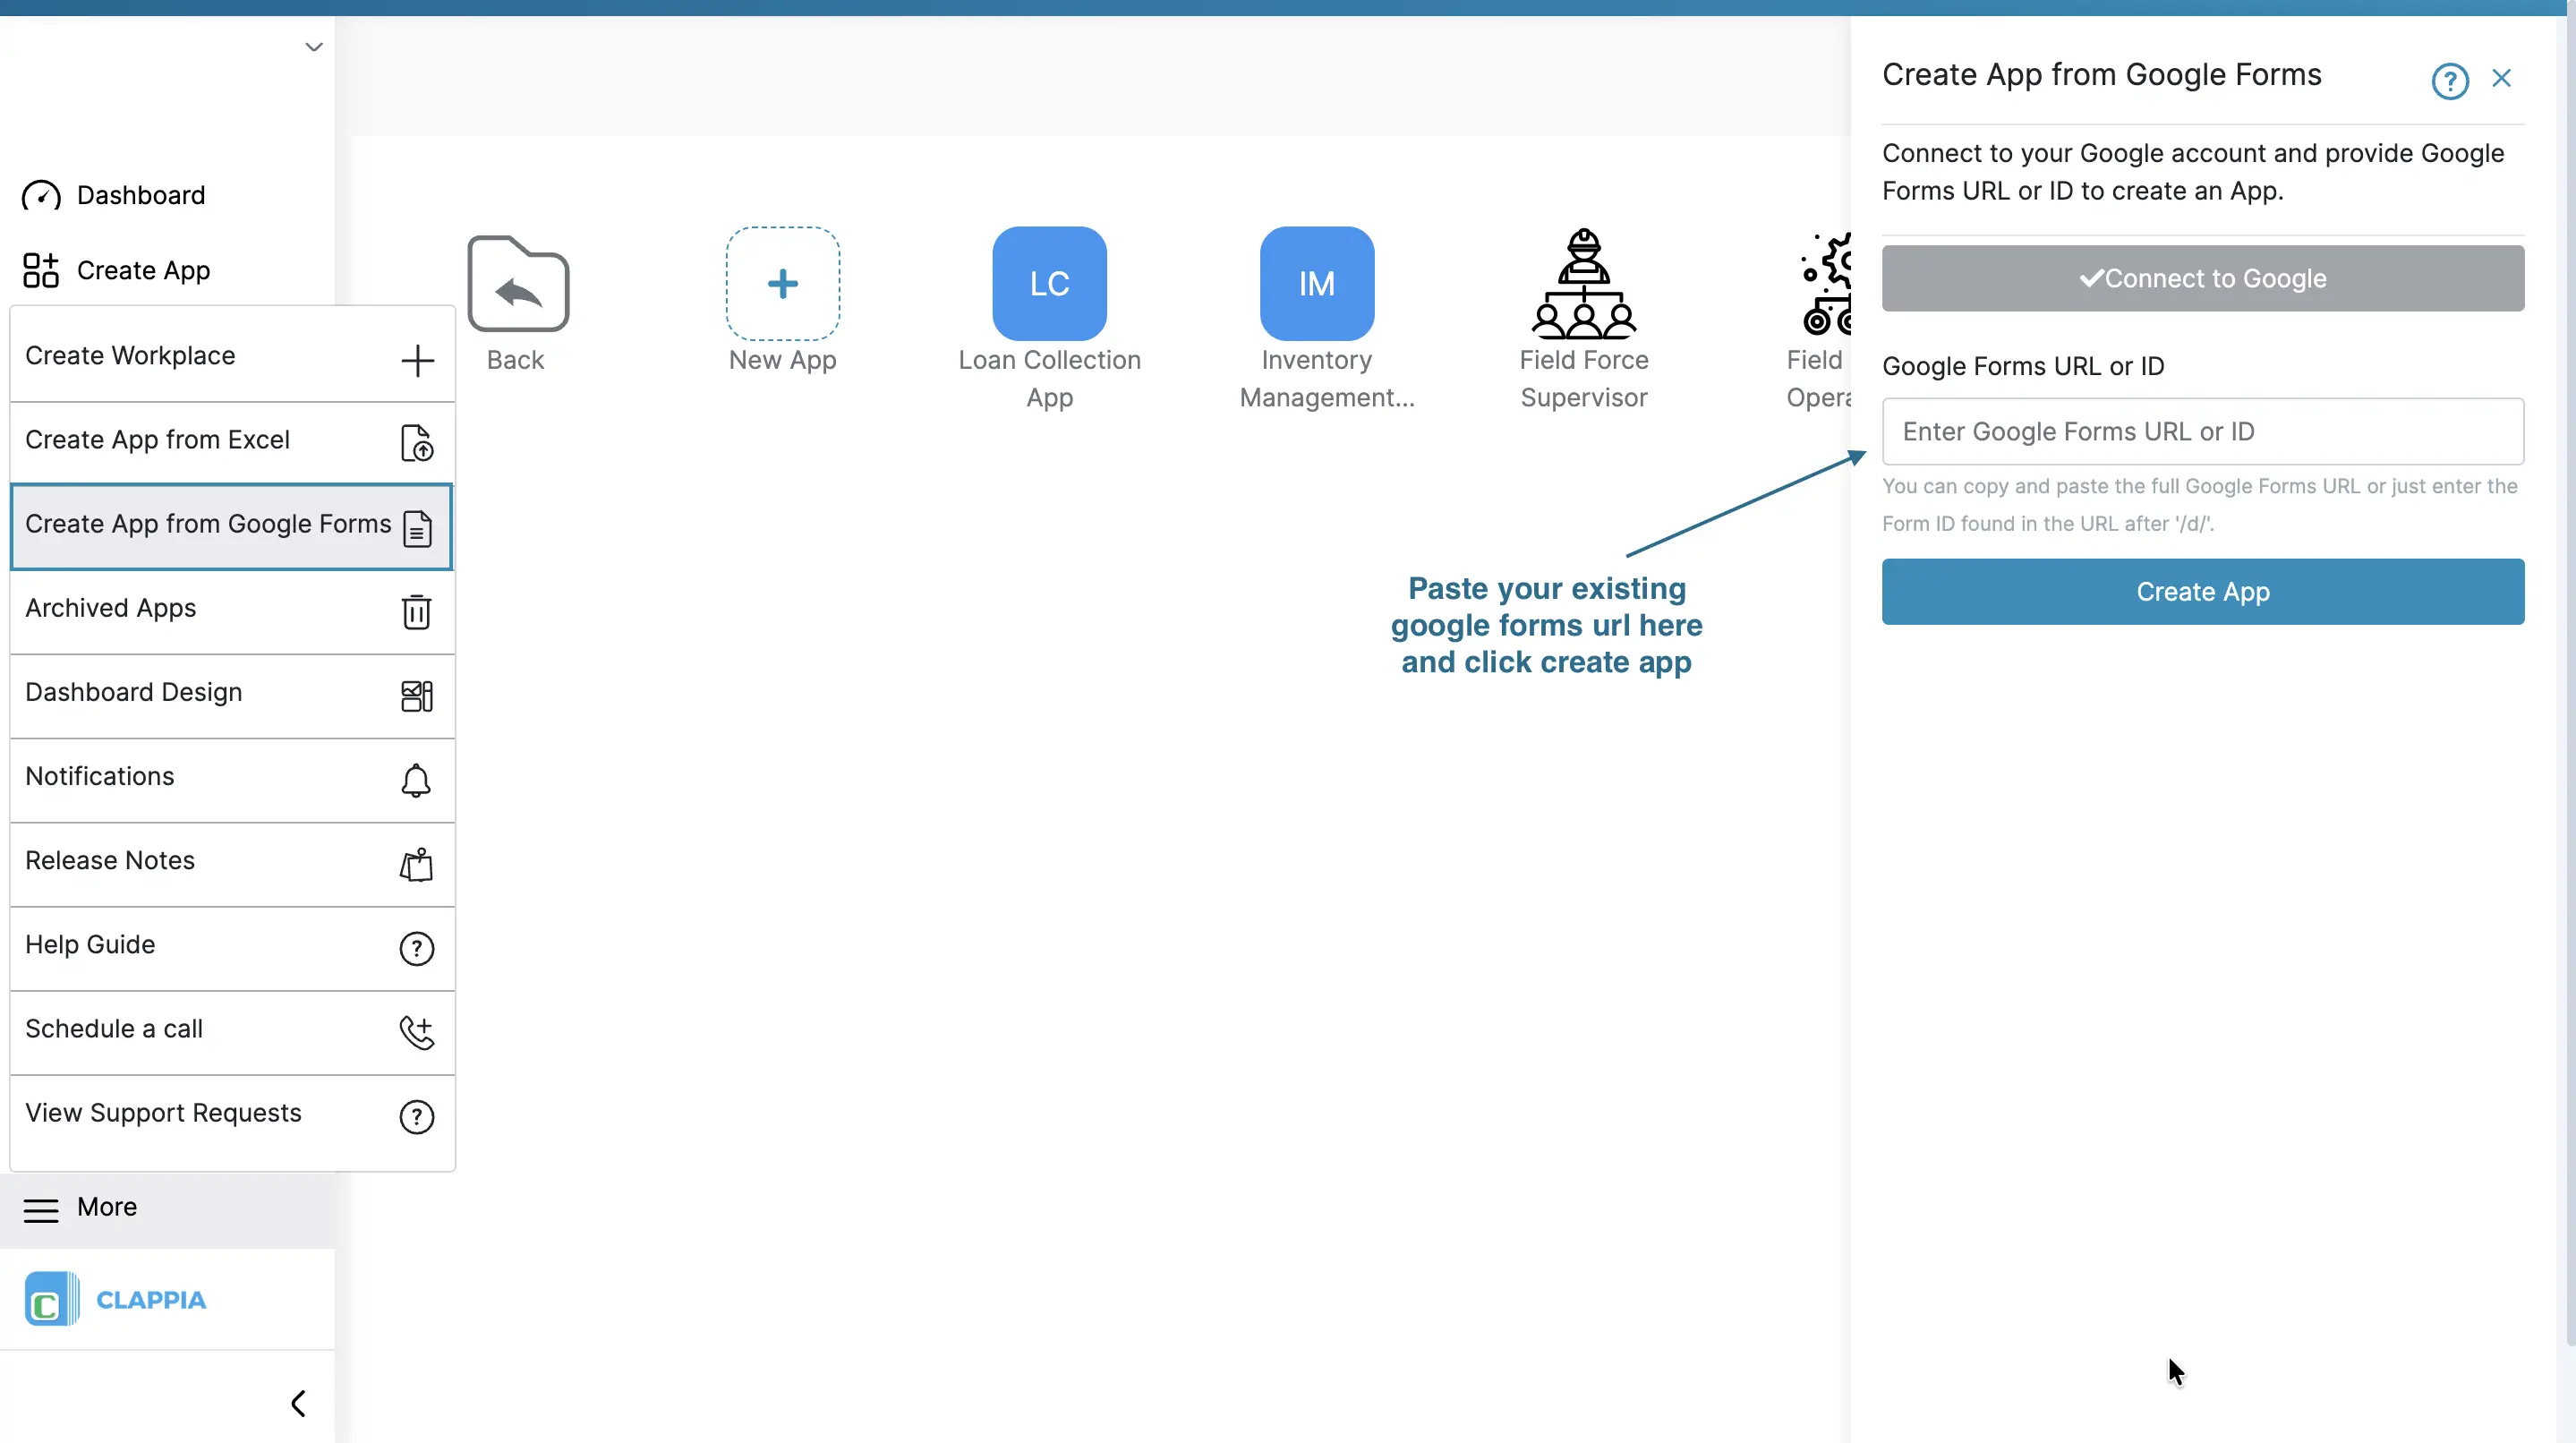Open the Loan Collection App LC icon

[1050, 284]
